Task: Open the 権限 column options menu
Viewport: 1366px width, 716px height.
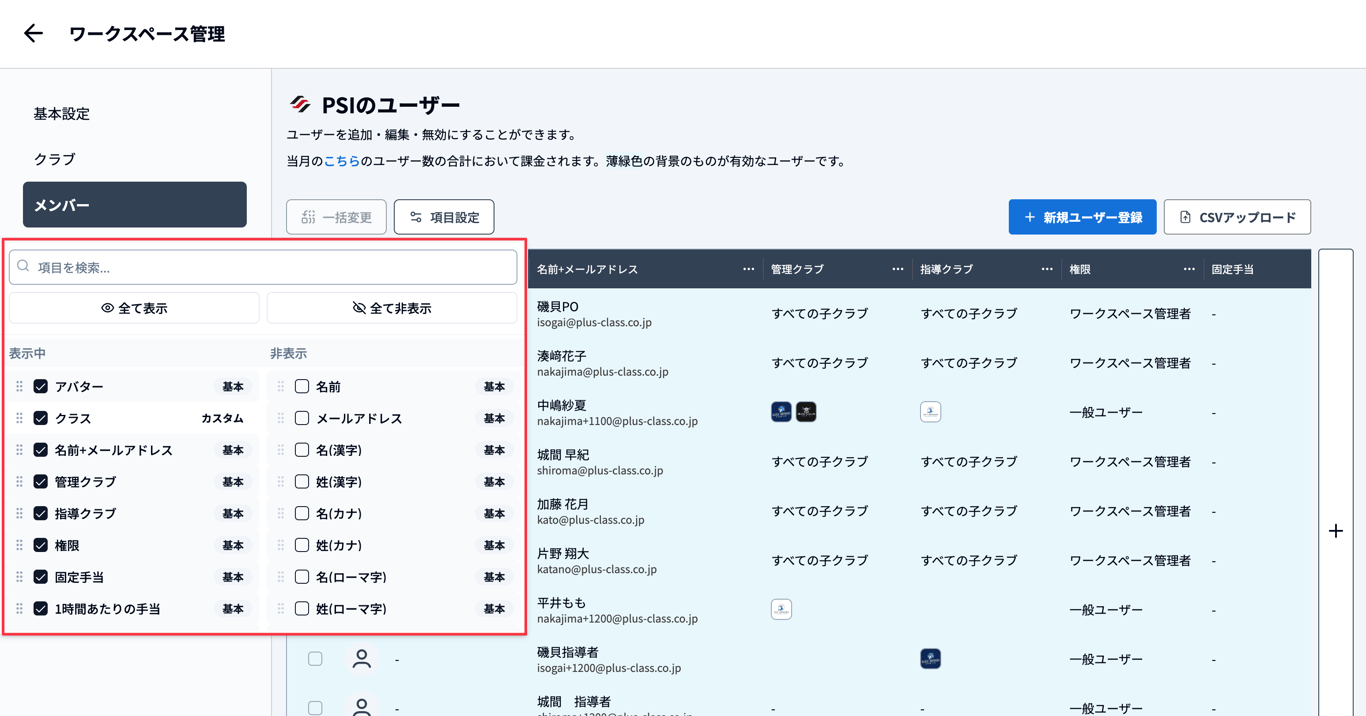Action: [1188, 269]
